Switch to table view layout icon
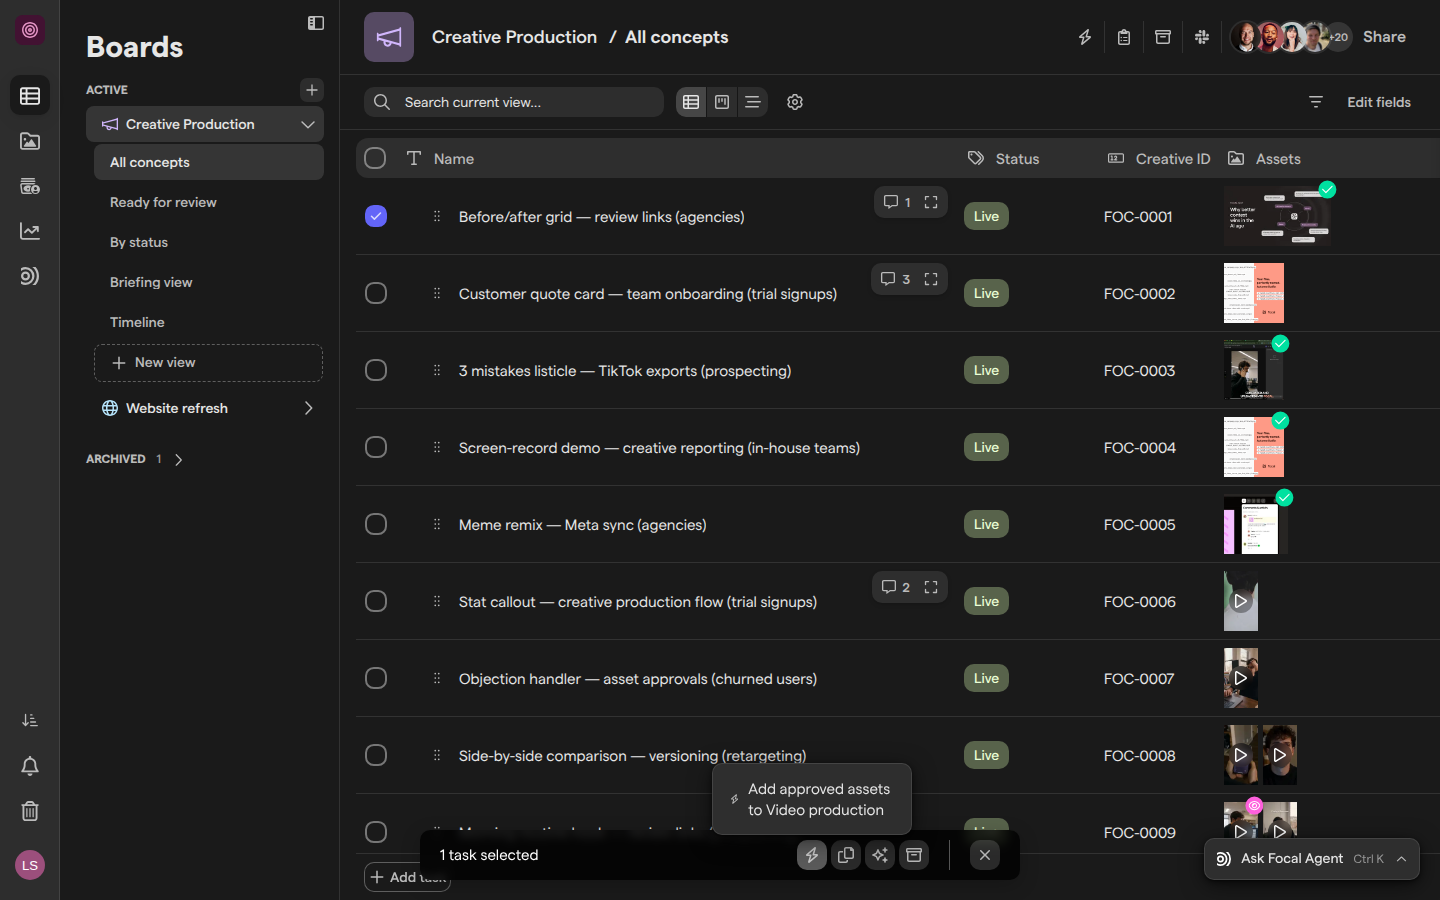 [691, 102]
